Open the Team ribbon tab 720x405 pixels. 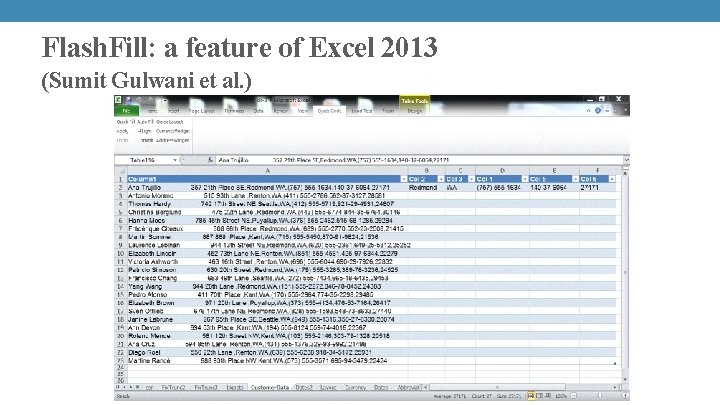pos(388,111)
